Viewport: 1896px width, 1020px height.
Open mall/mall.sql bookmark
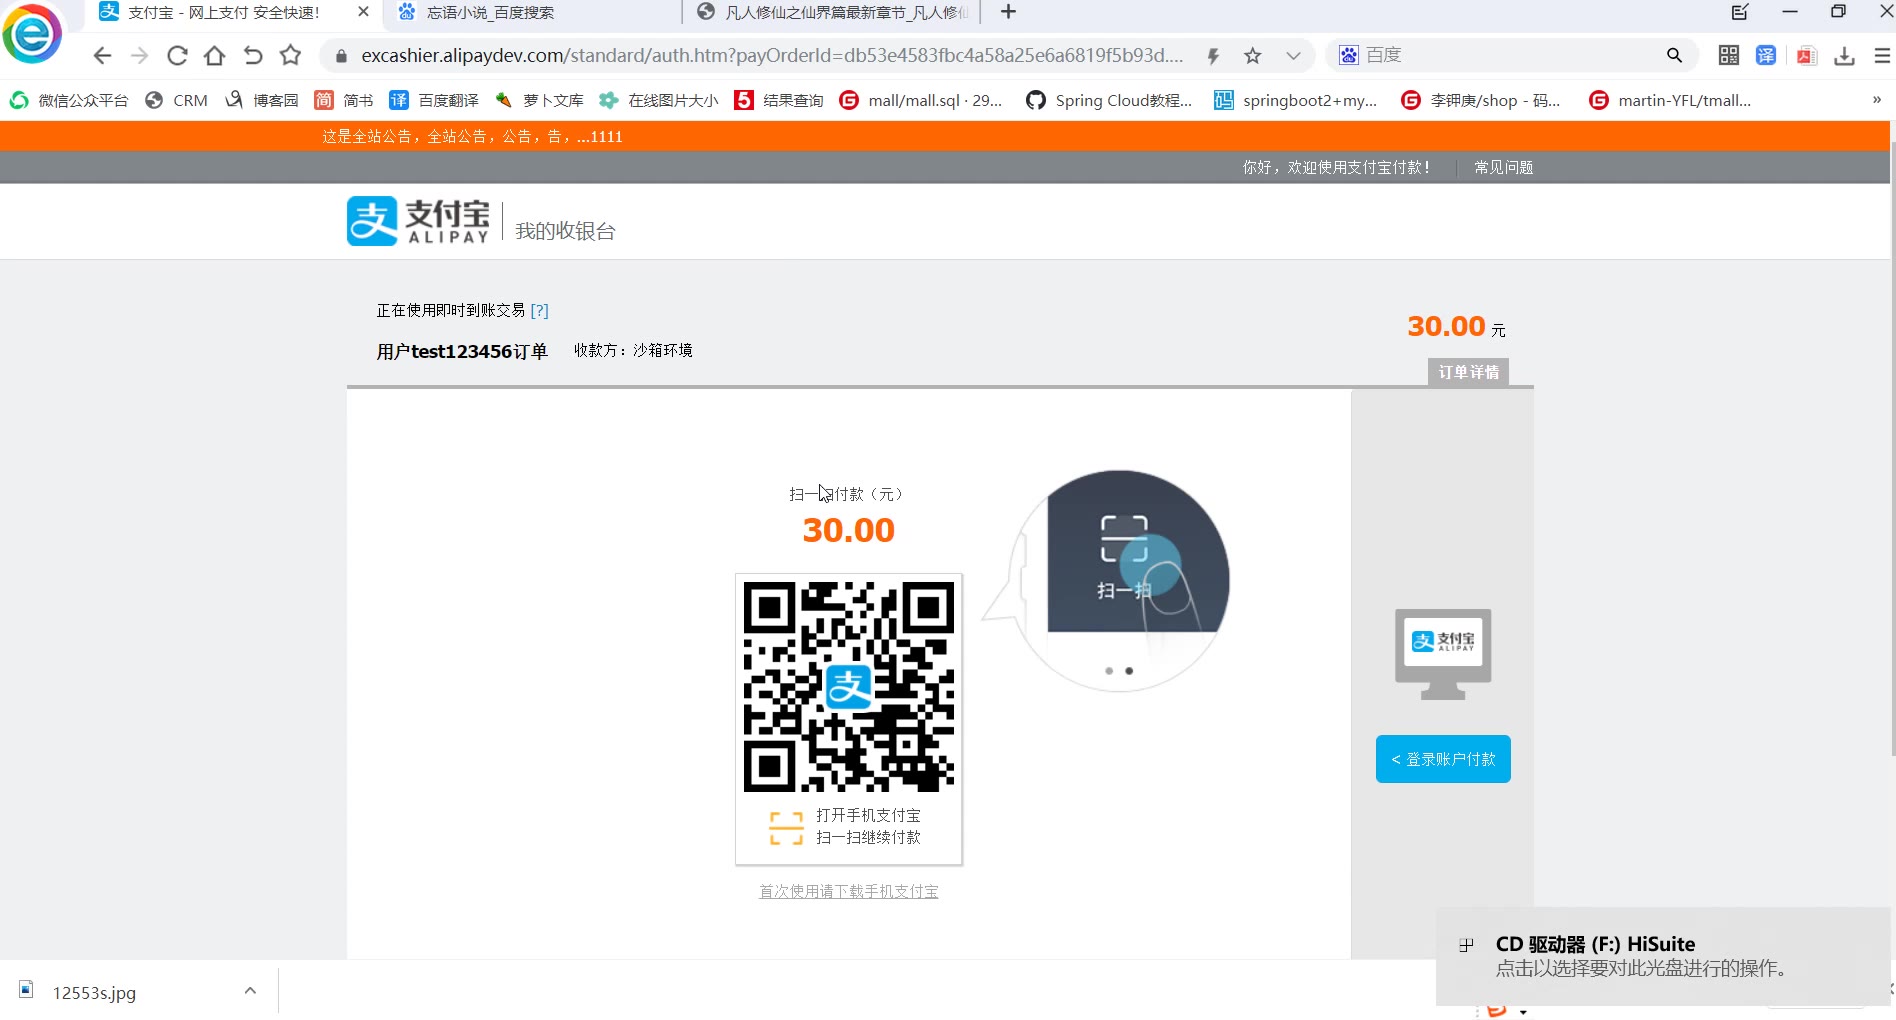click(921, 100)
